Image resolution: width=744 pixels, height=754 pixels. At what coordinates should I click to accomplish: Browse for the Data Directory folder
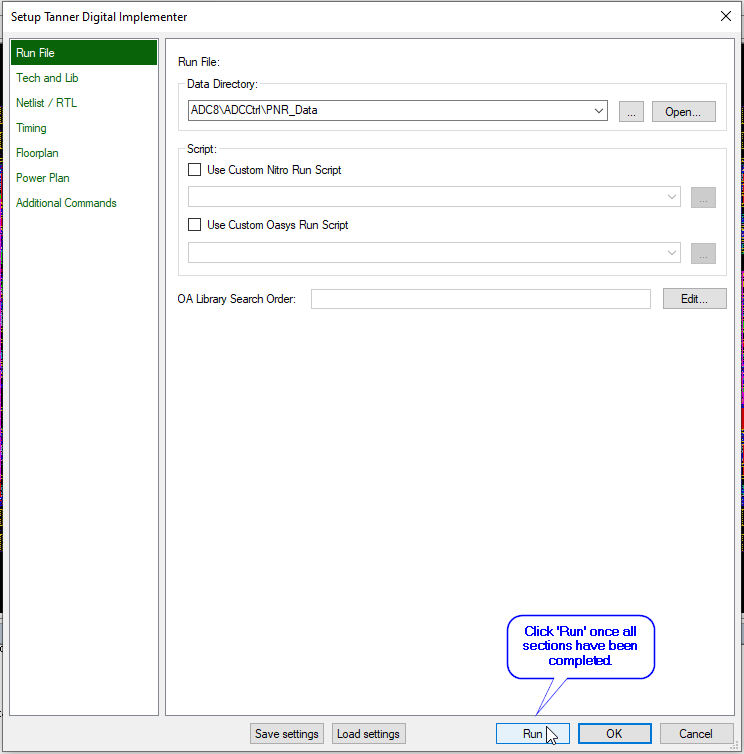click(x=631, y=112)
